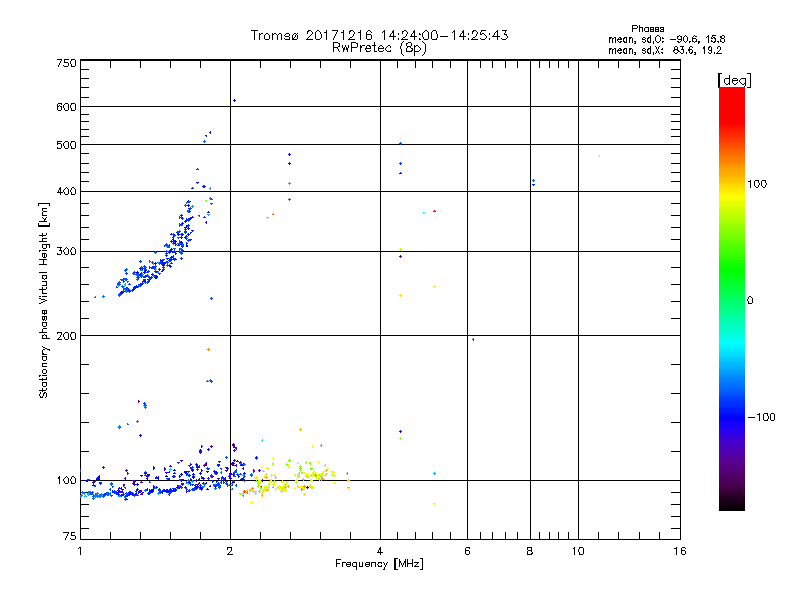Click the plot title 'Tromsø 20171216 14:24:00-14:25:43'
The width and height of the screenshot is (800, 600).
(379, 35)
